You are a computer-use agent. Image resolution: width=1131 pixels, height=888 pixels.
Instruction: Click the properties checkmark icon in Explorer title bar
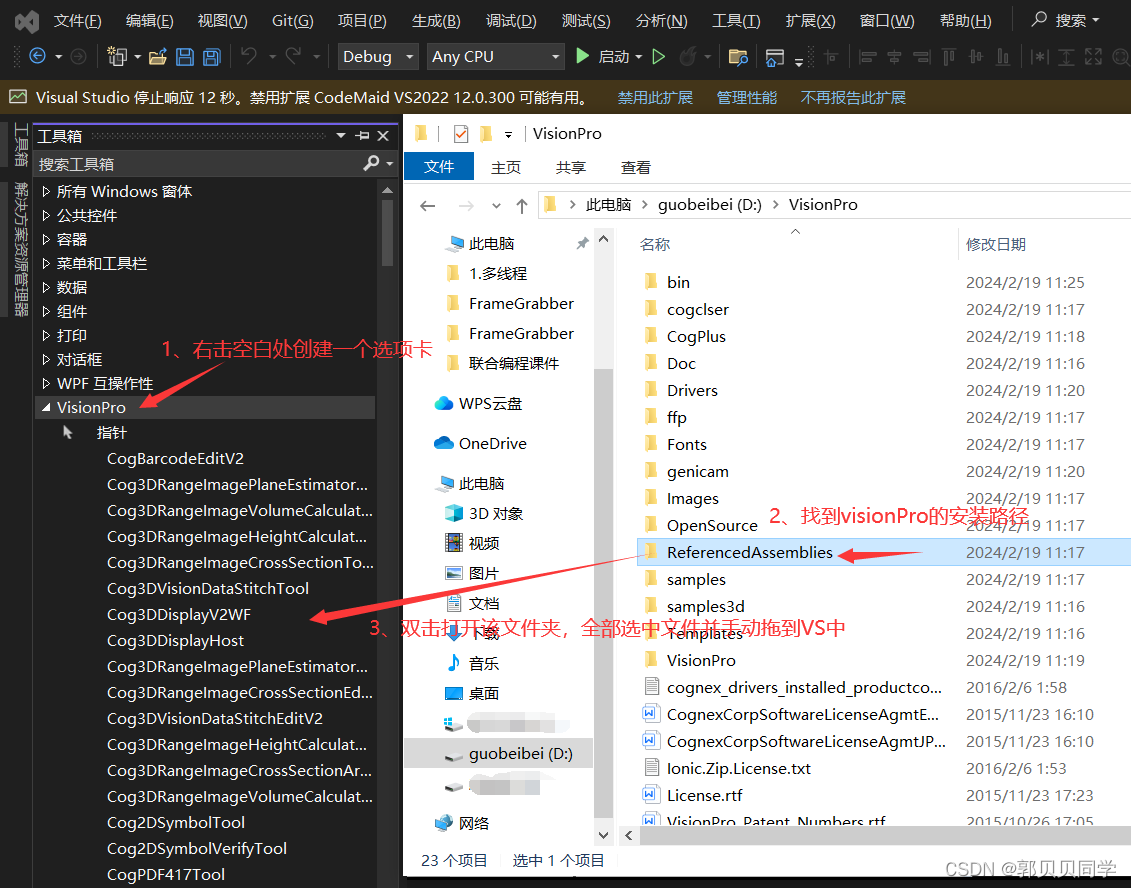tap(461, 133)
